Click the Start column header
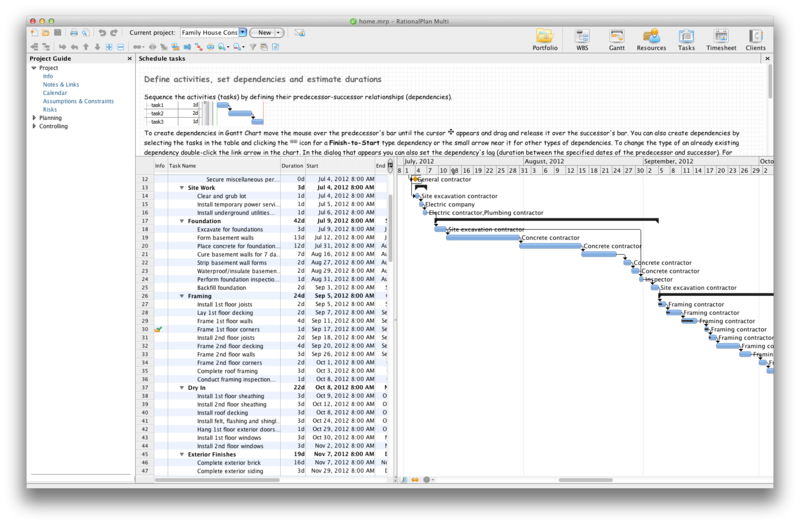The width and height of the screenshot is (800, 525). point(340,166)
